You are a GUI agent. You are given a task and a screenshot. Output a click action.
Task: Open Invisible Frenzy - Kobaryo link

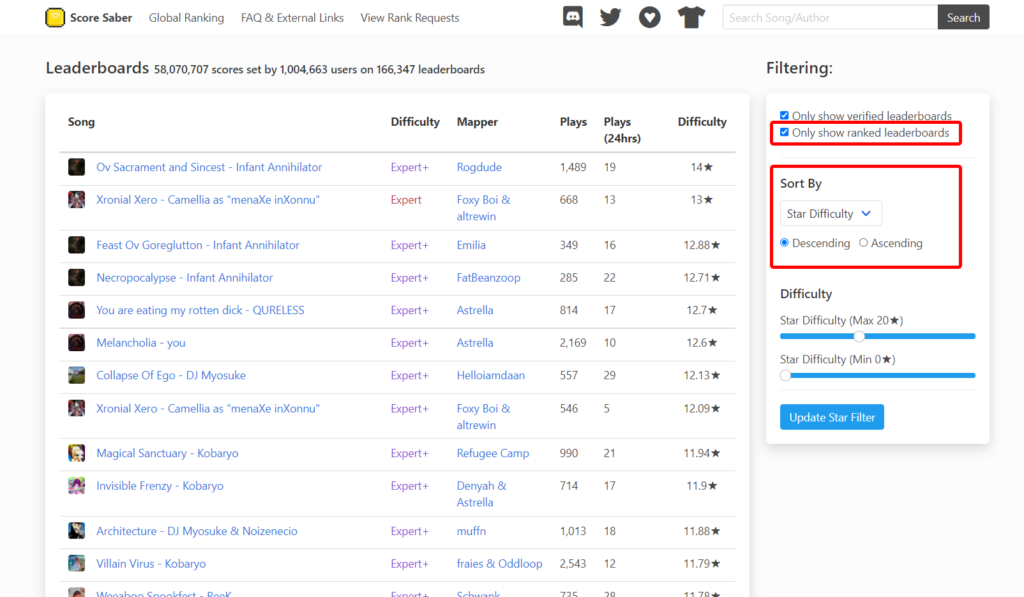[x=160, y=486]
